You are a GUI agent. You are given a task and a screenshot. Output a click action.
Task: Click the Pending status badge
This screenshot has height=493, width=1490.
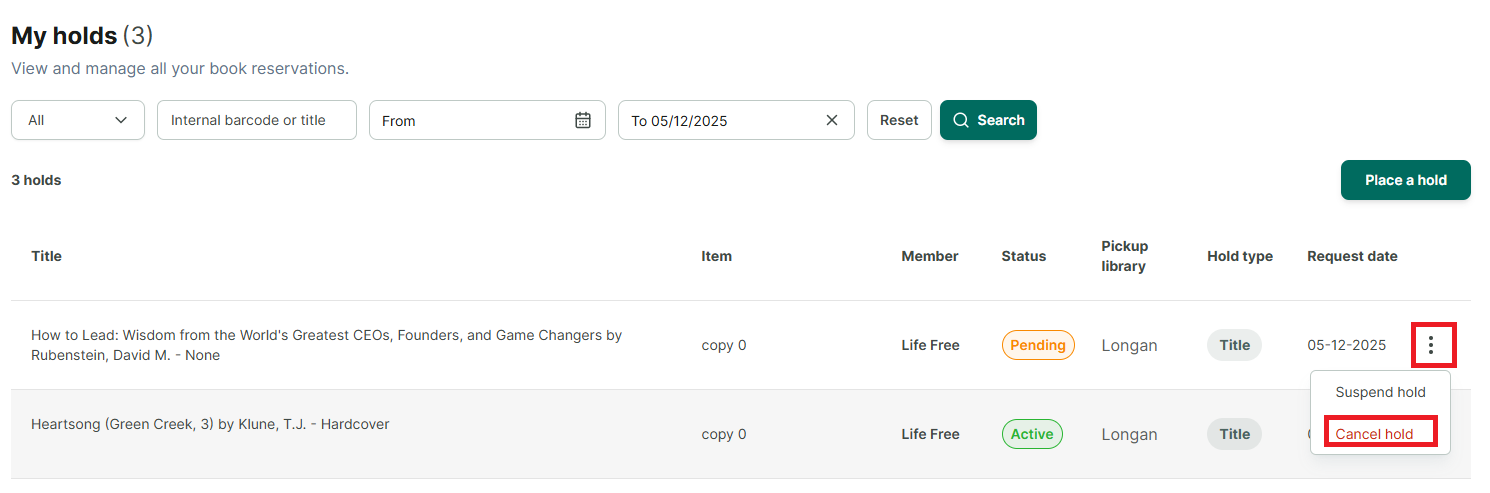(x=1038, y=345)
